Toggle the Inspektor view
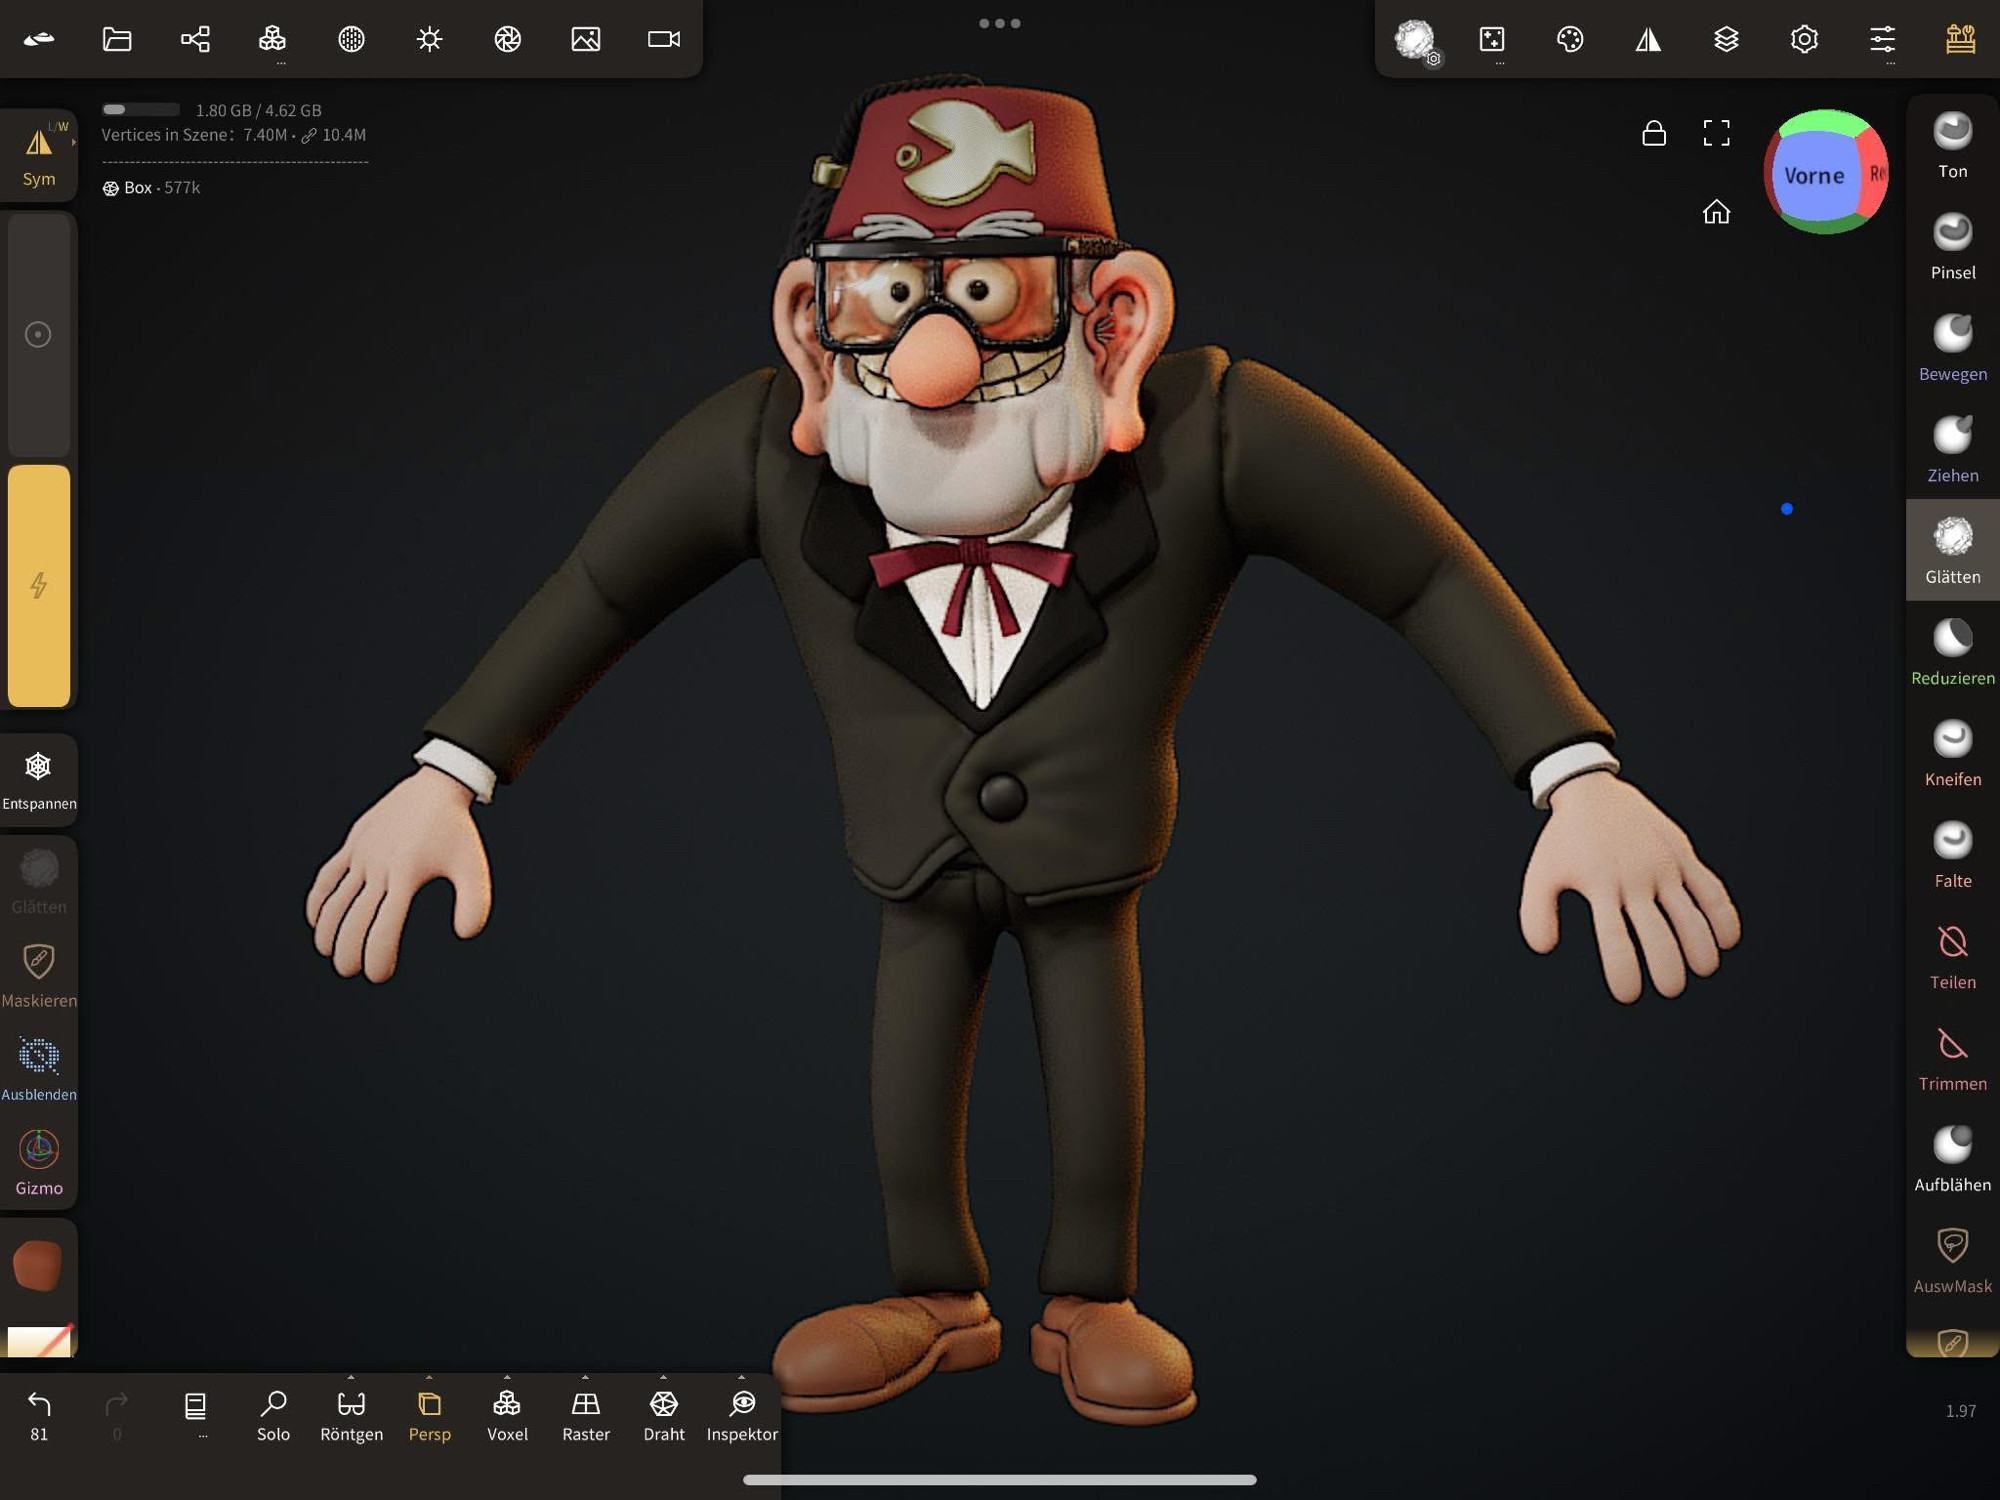Viewport: 2000px width, 1500px height. click(x=742, y=1415)
